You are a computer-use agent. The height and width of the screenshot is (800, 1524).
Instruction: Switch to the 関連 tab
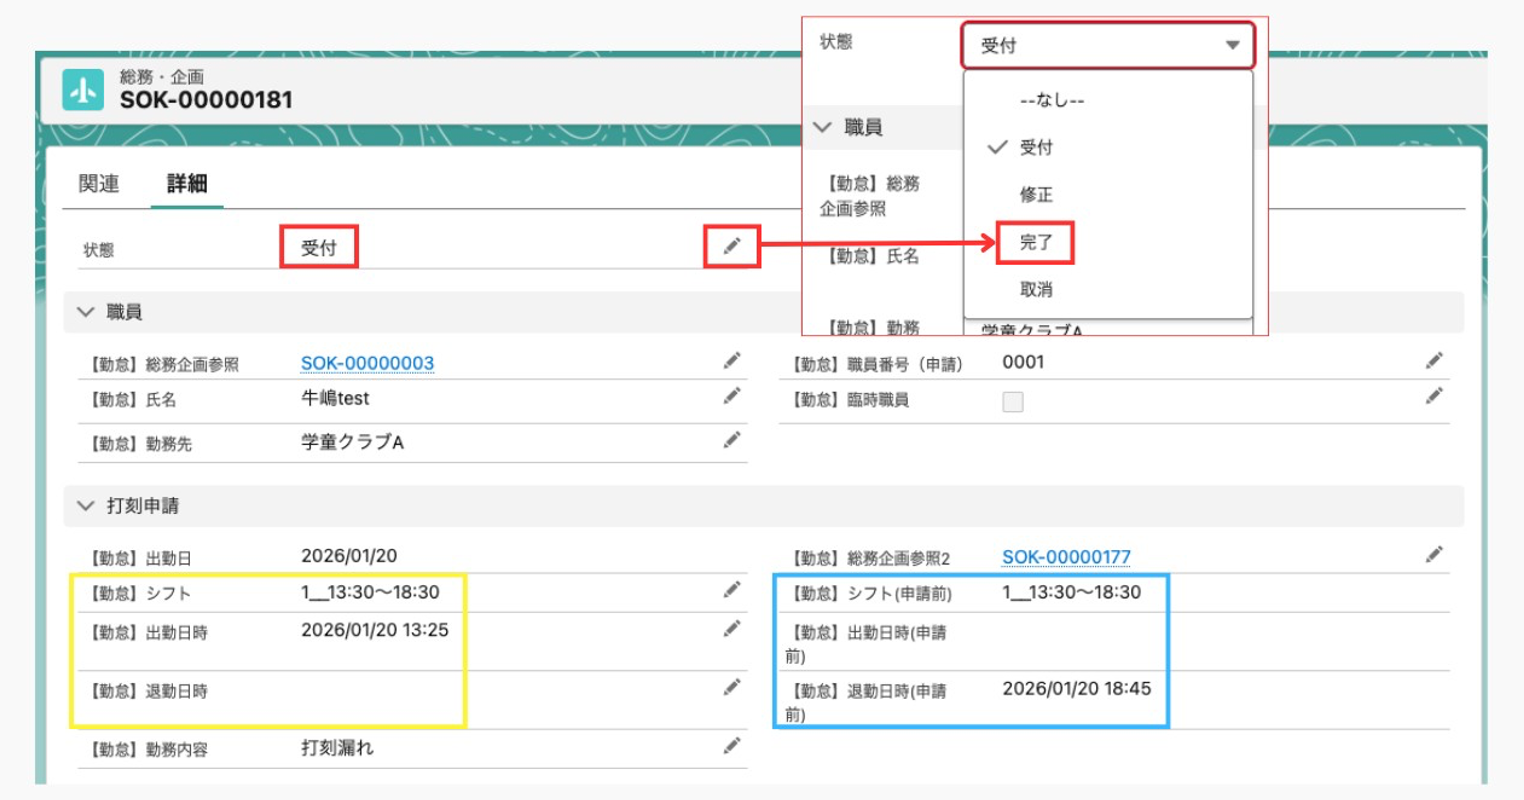99,184
